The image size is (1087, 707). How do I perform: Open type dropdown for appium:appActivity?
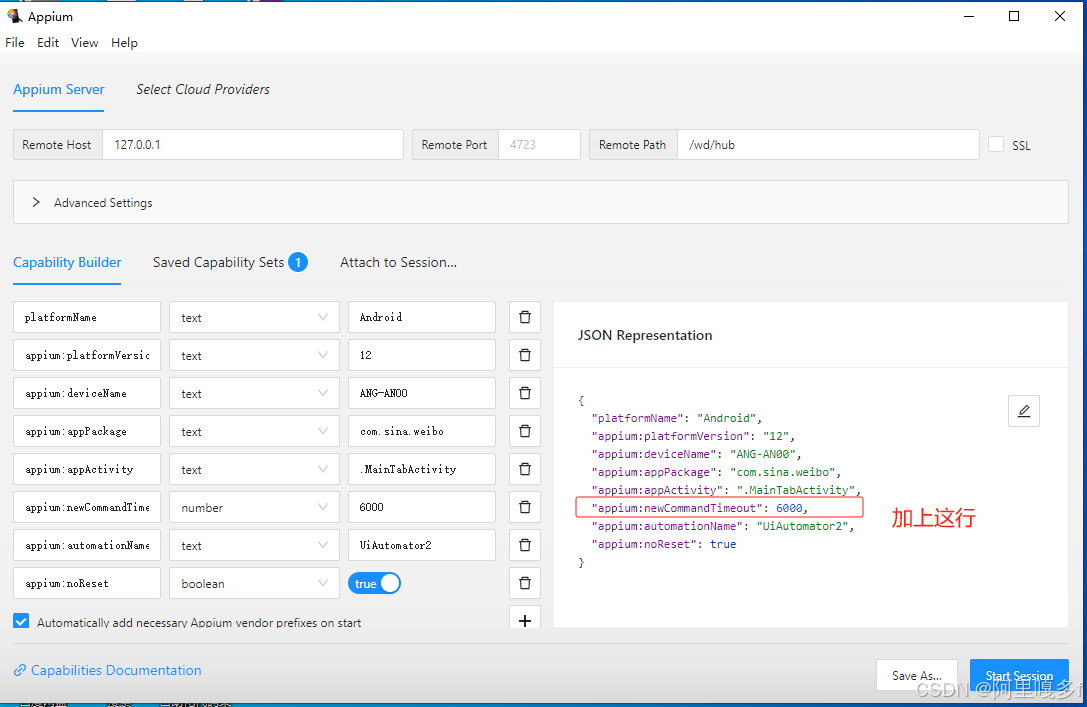254,469
